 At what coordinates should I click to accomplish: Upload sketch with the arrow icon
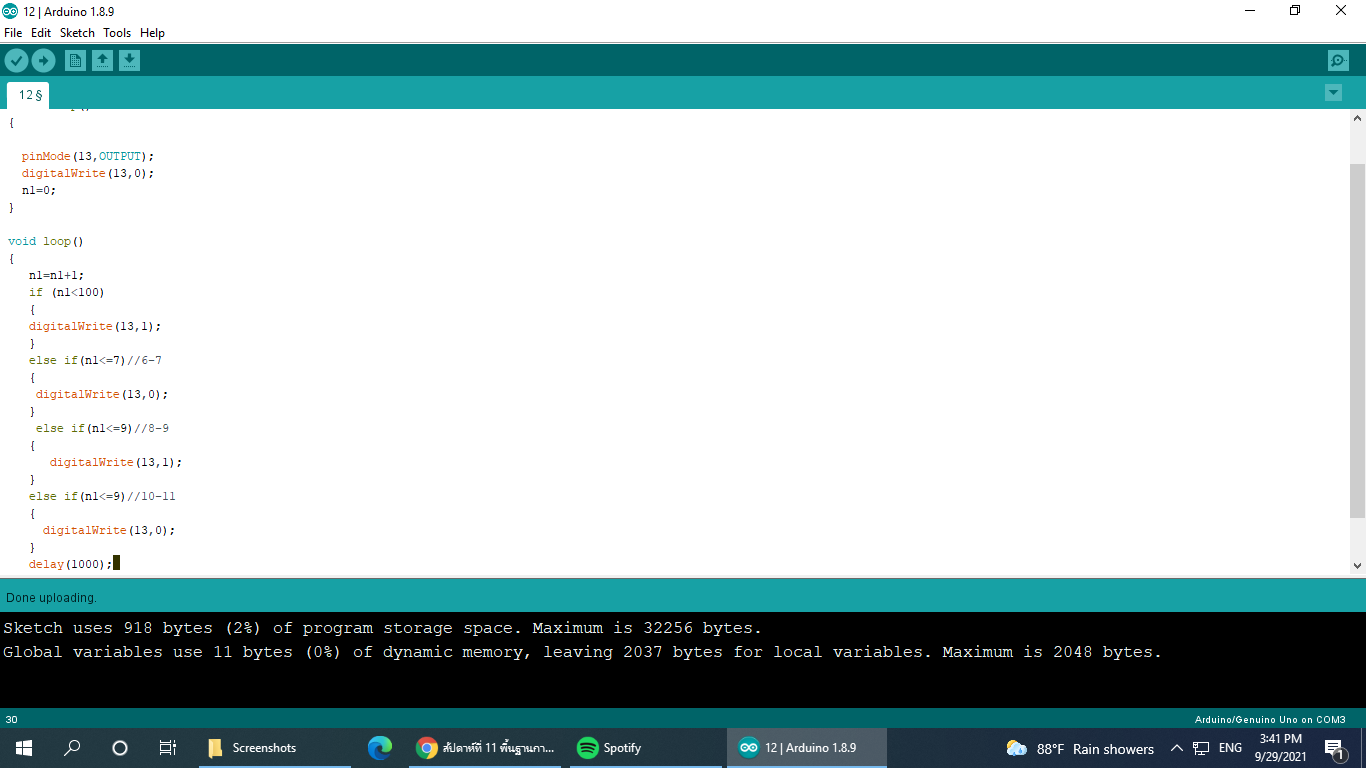43,61
